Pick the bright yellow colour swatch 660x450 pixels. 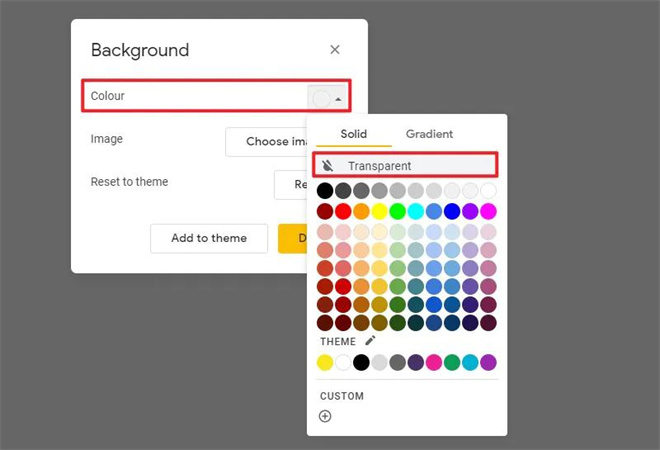point(379,211)
